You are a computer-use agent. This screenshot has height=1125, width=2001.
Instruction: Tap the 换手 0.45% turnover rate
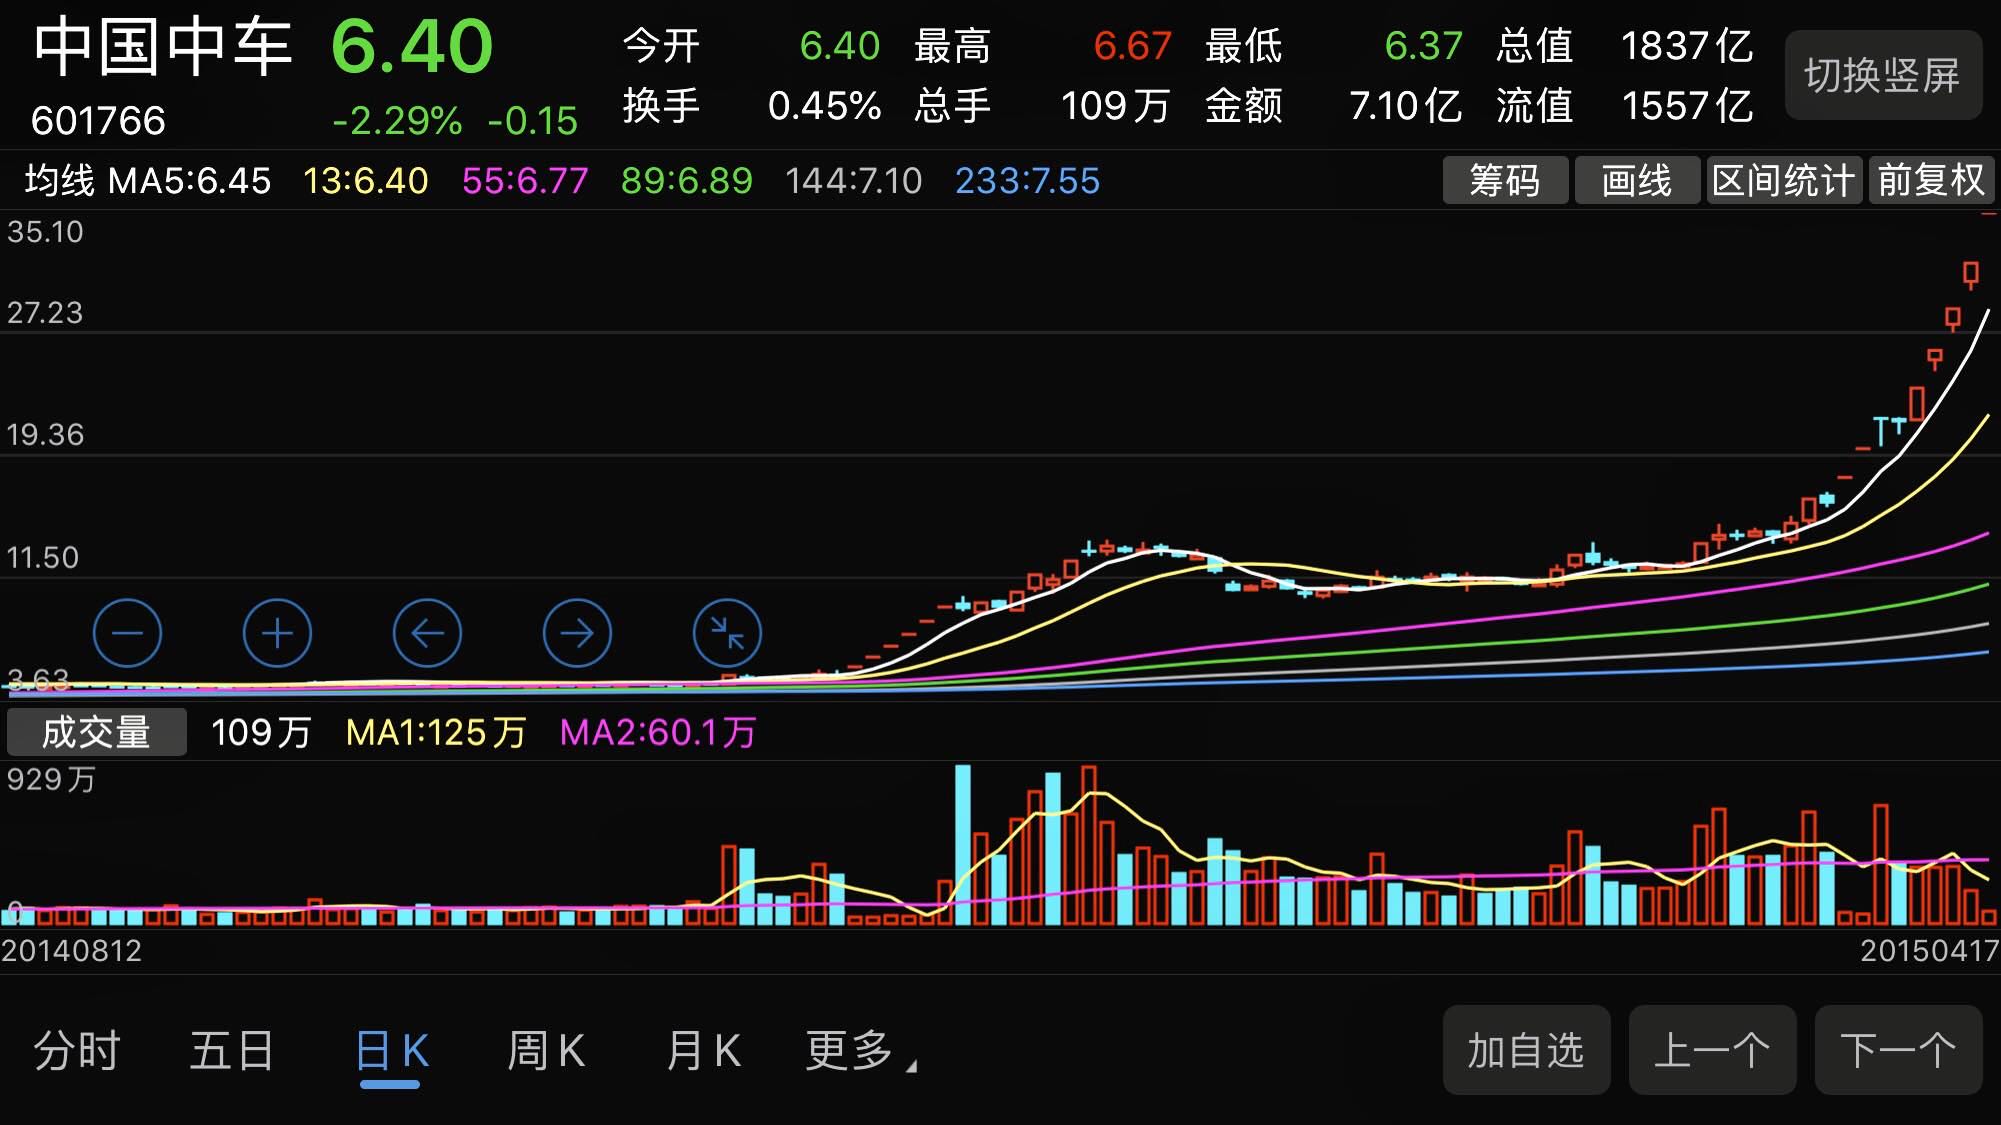pos(752,105)
